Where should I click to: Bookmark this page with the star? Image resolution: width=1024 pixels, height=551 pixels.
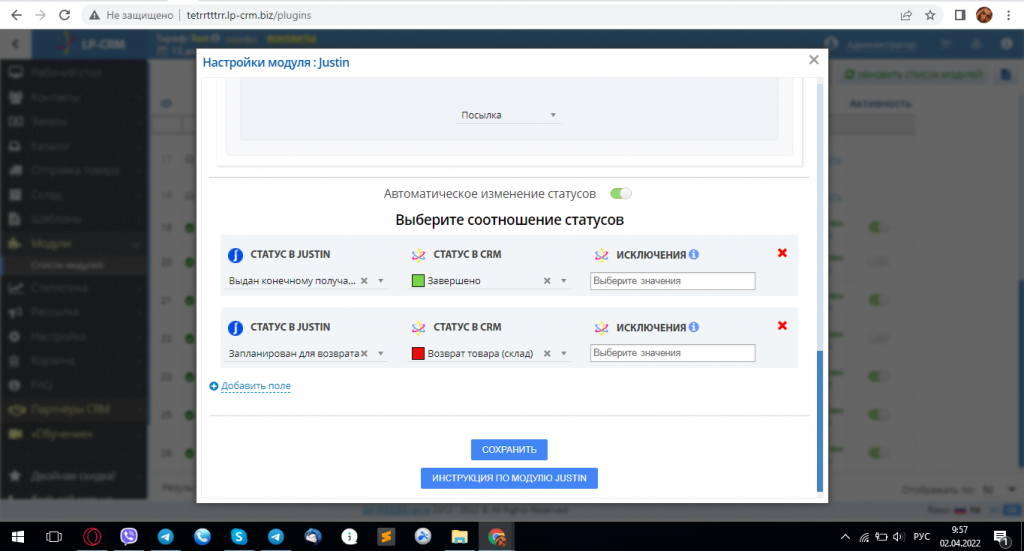tap(930, 15)
